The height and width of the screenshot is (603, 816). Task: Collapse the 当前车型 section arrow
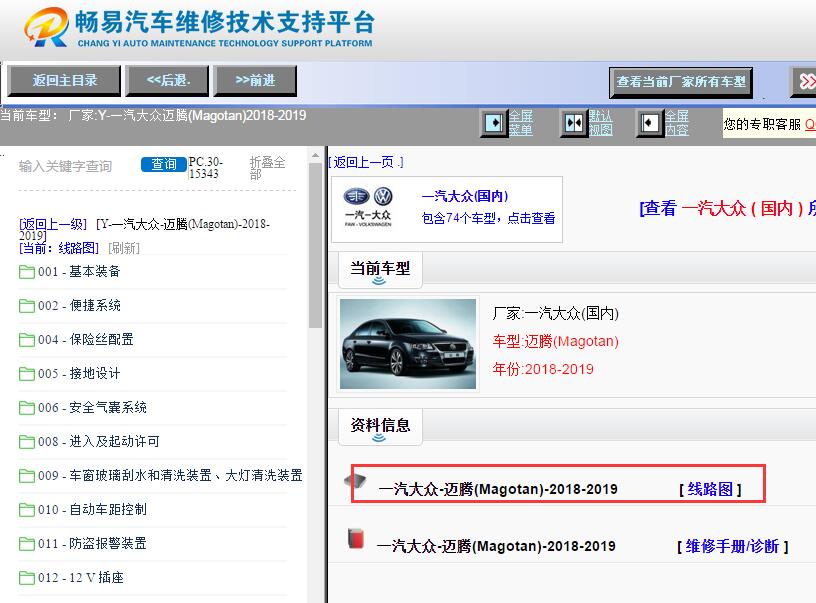[x=379, y=281]
